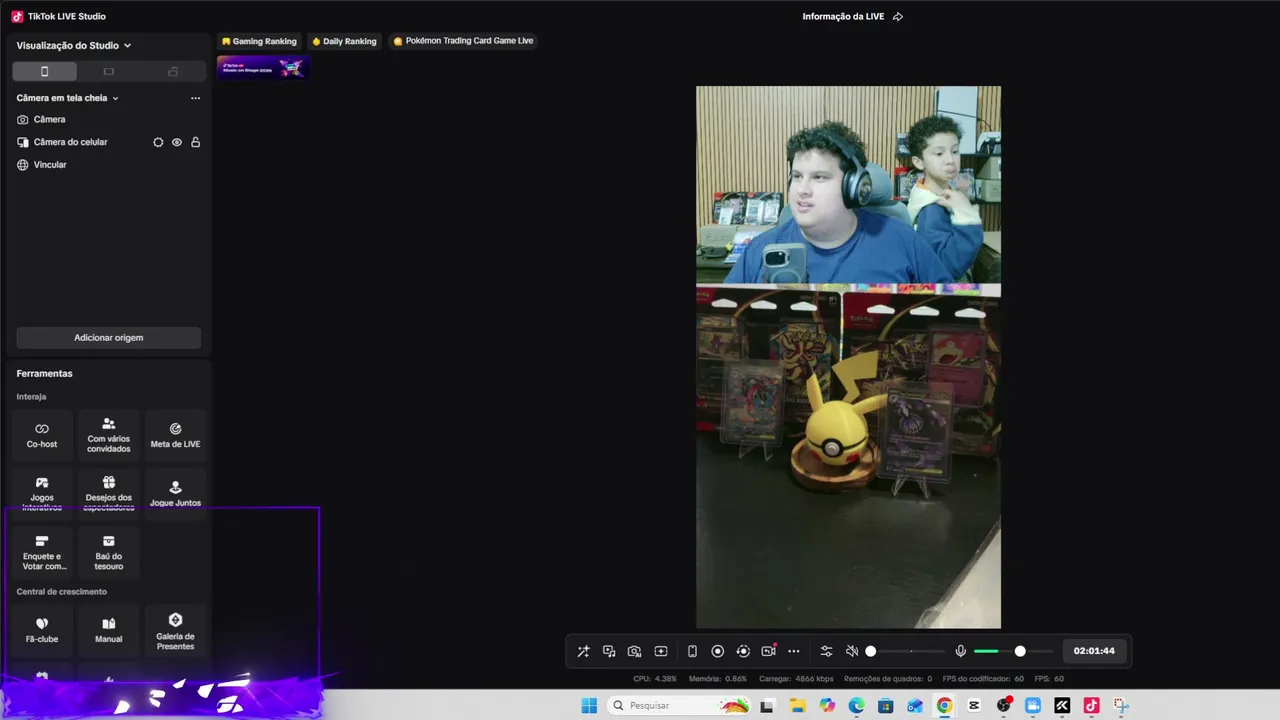The height and width of the screenshot is (720, 1280).
Task: Click the replay capture circular icon
Action: coord(743,651)
